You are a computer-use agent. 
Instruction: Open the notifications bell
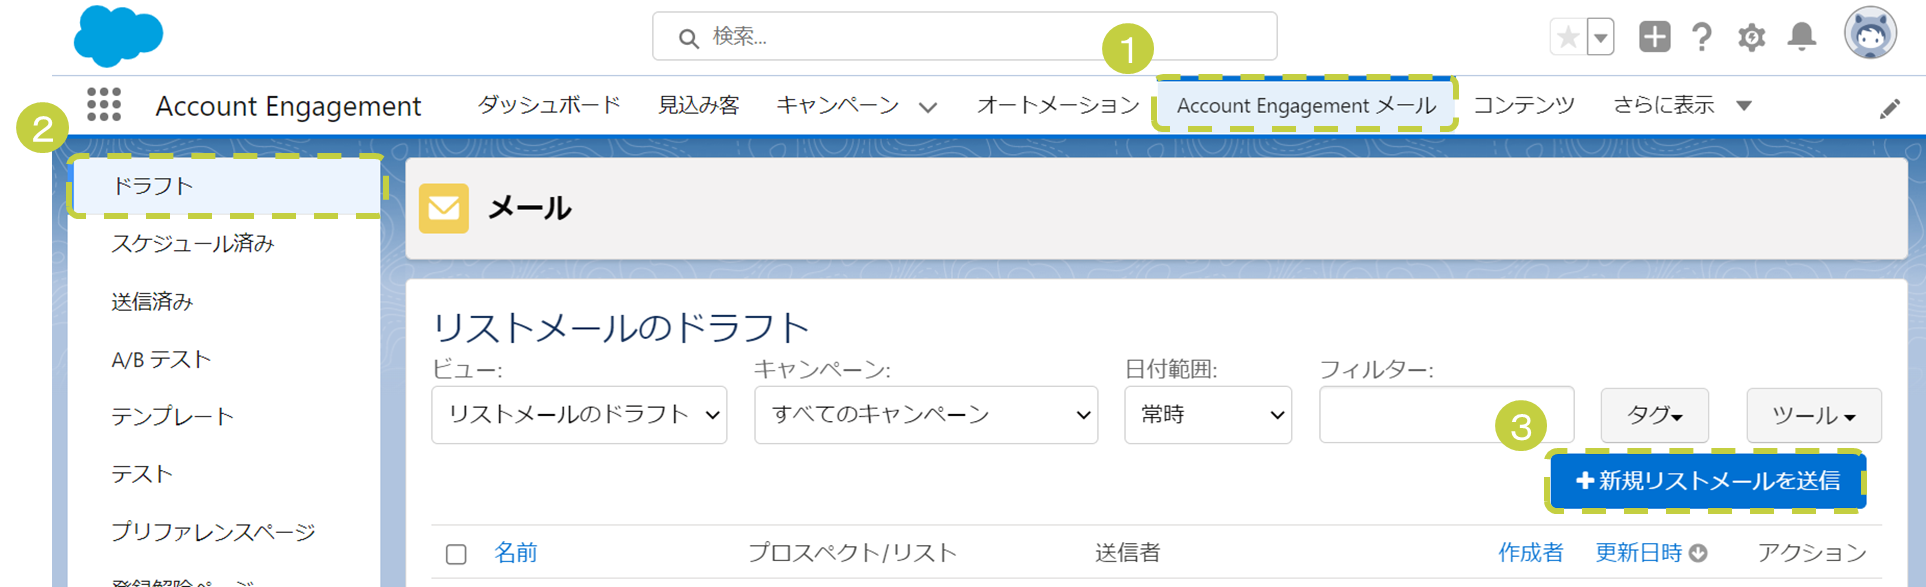coord(1802,37)
